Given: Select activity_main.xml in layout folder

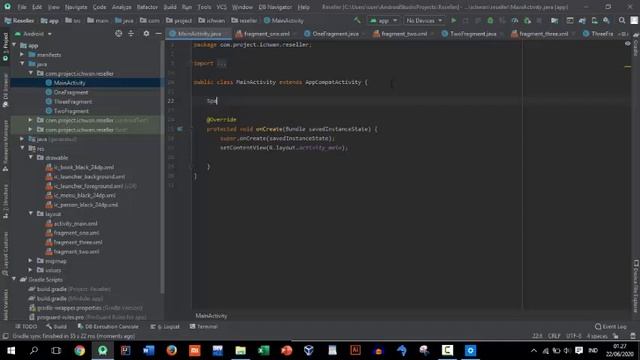Looking at the screenshot, I should pyautogui.click(x=76, y=224).
